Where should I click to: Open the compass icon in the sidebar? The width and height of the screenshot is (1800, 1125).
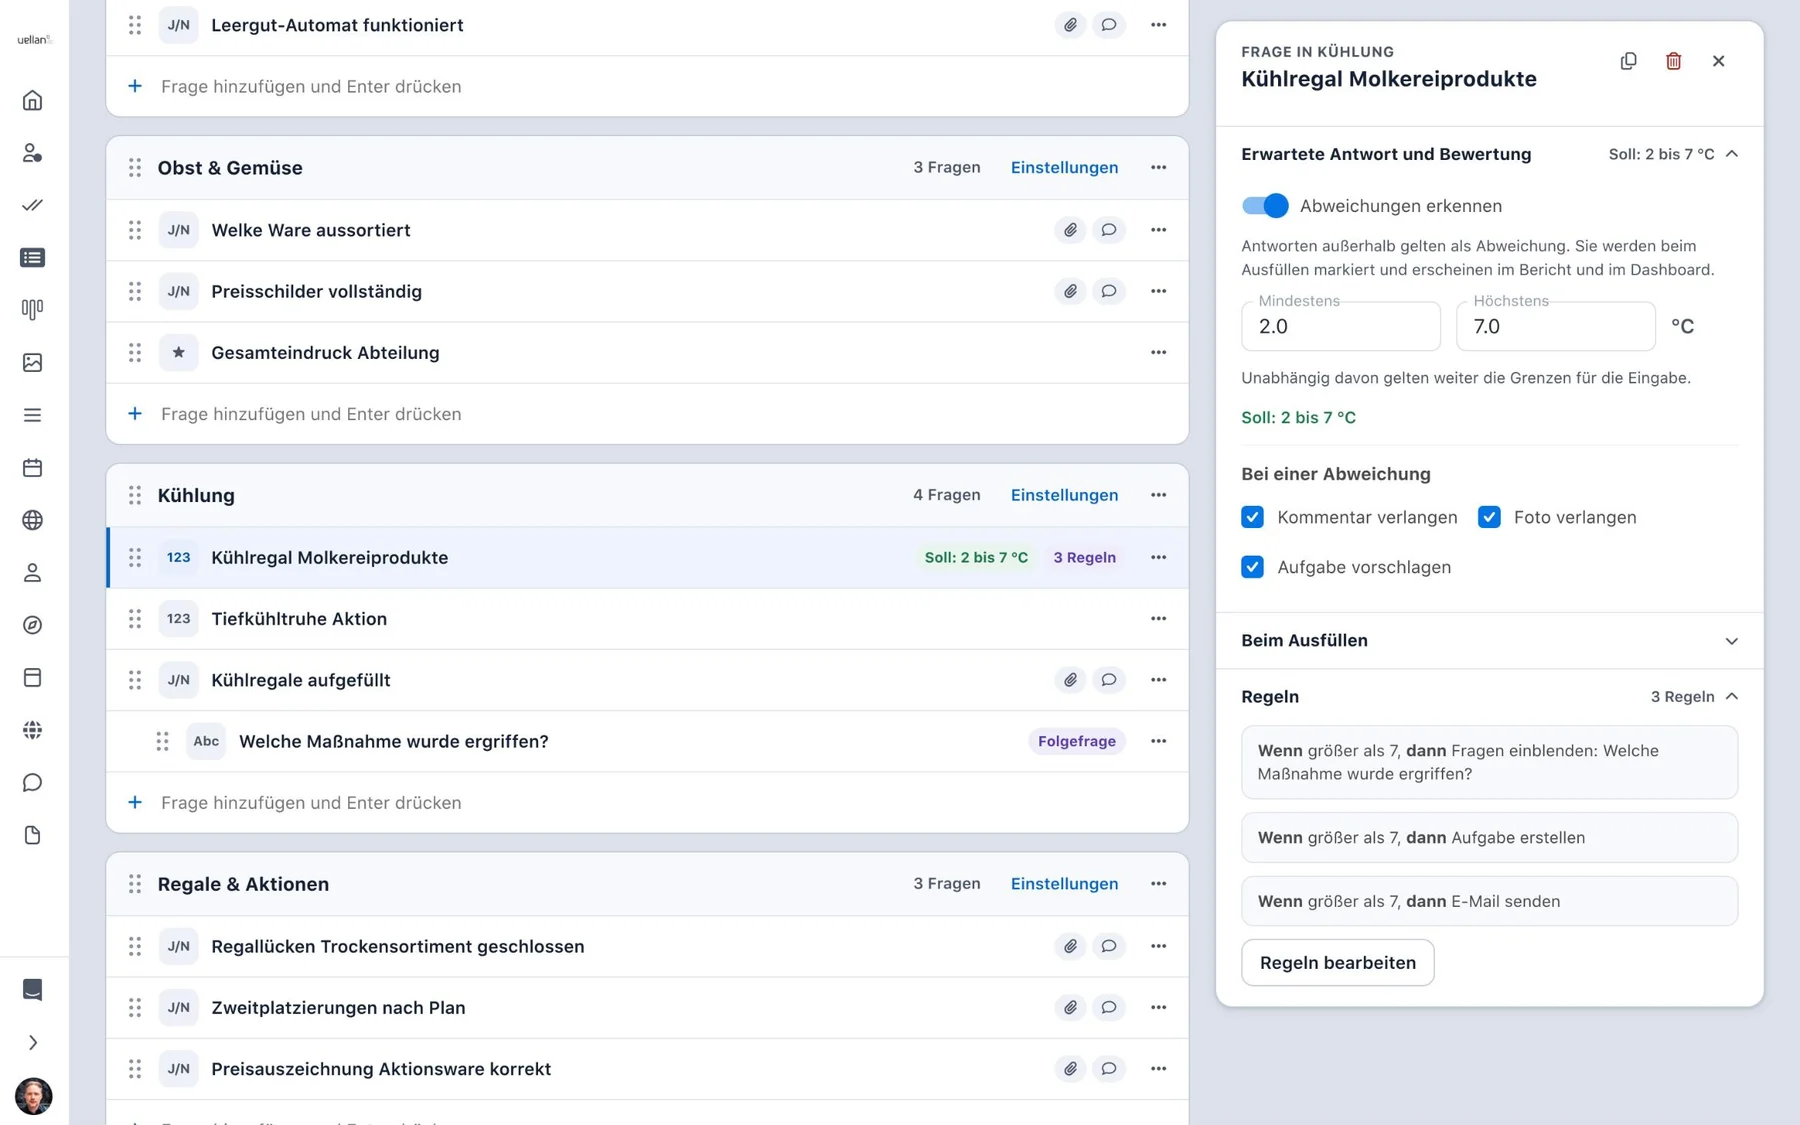pyautogui.click(x=32, y=625)
